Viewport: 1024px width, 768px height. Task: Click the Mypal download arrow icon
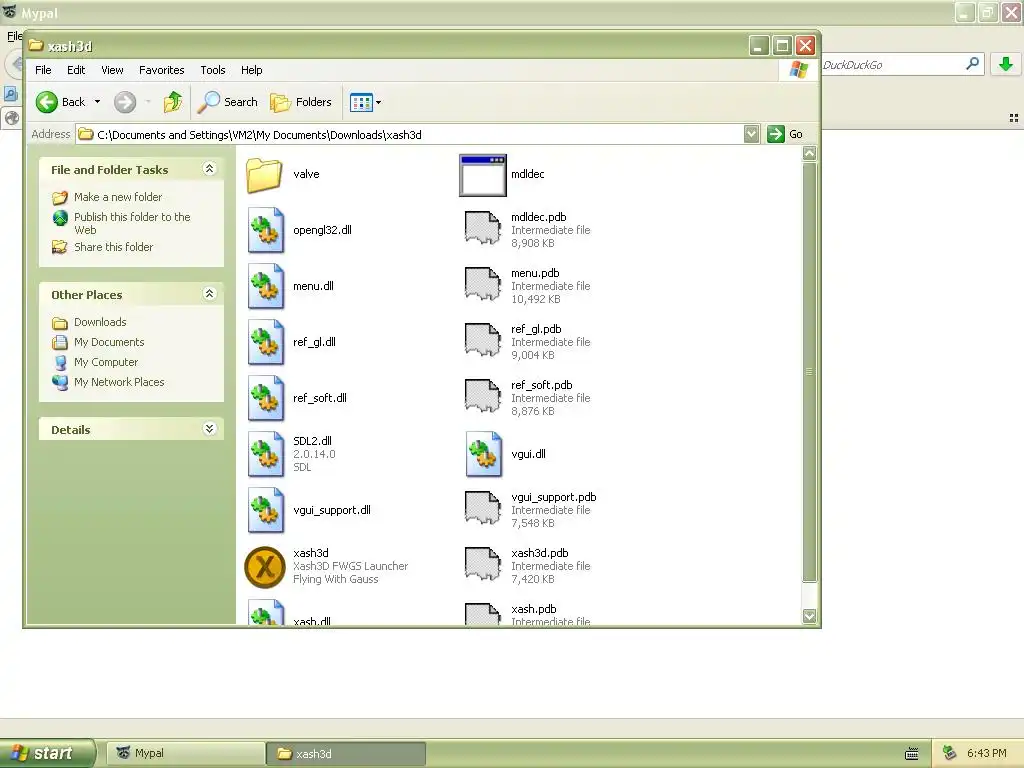coord(1006,64)
